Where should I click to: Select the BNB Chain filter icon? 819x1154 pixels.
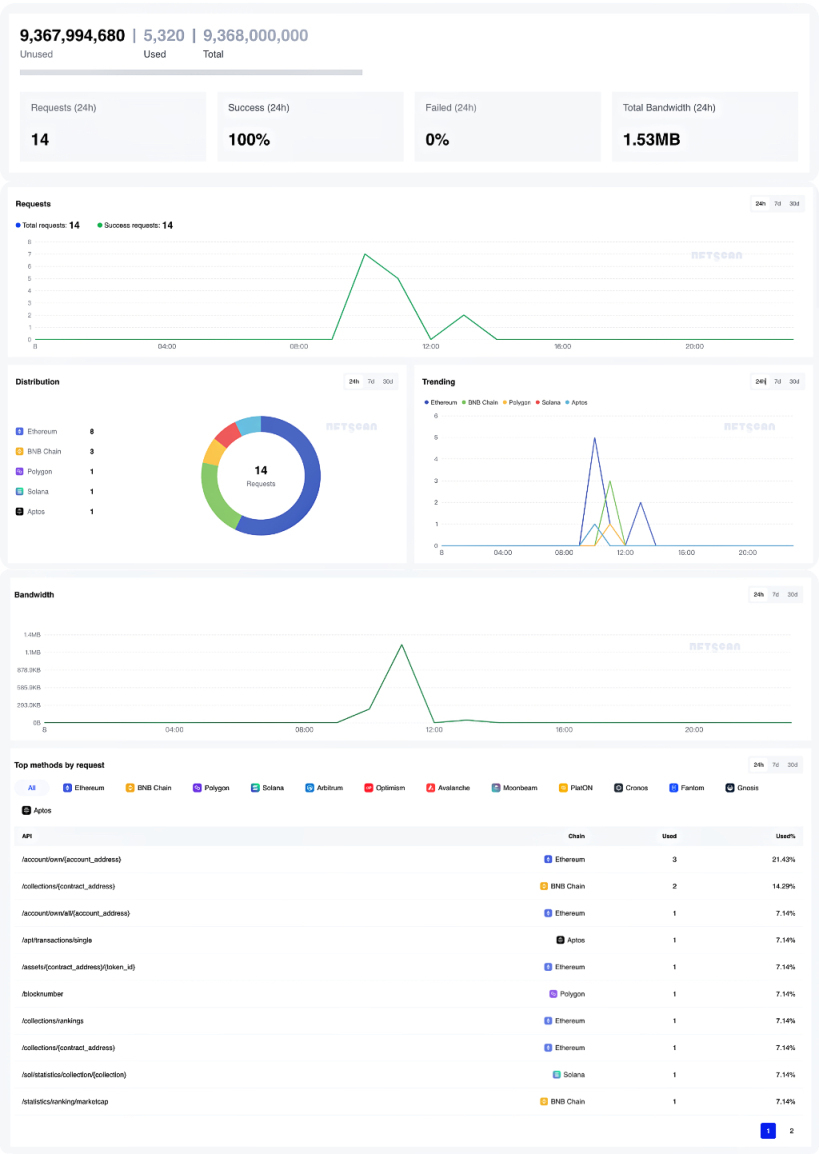point(130,787)
